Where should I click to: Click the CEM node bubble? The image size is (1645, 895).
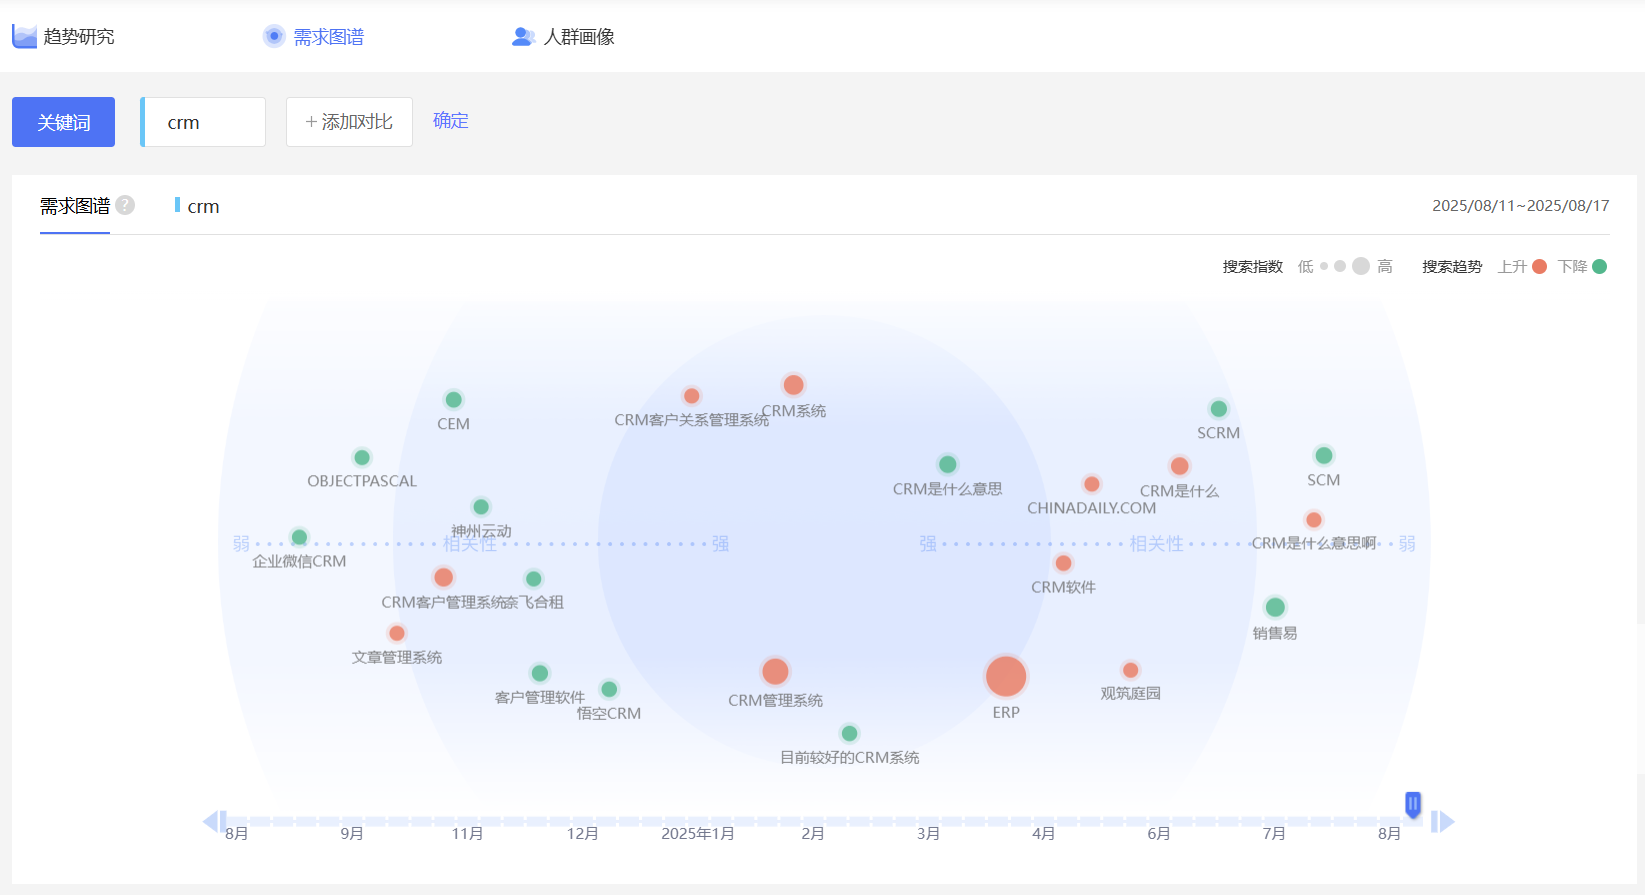(453, 399)
